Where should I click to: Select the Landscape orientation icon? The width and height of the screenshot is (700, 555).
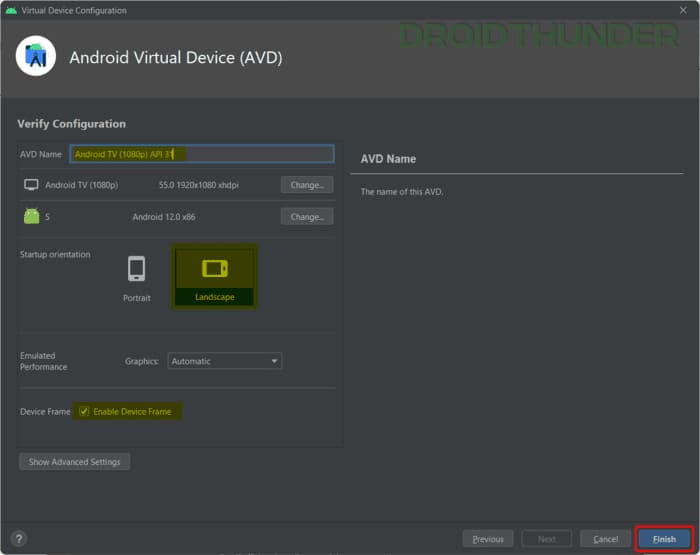[215, 269]
